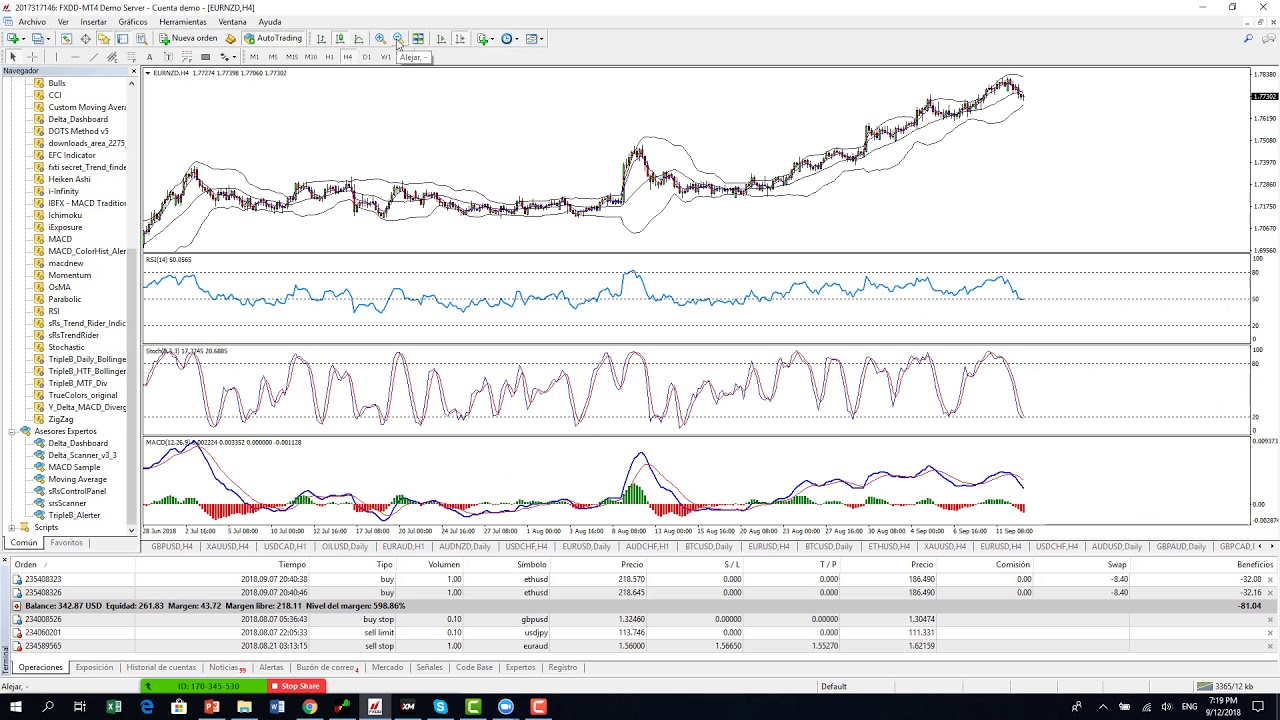Toggle AutoTrading on or off
Viewport: 1280px width, 720px height.
coord(274,39)
